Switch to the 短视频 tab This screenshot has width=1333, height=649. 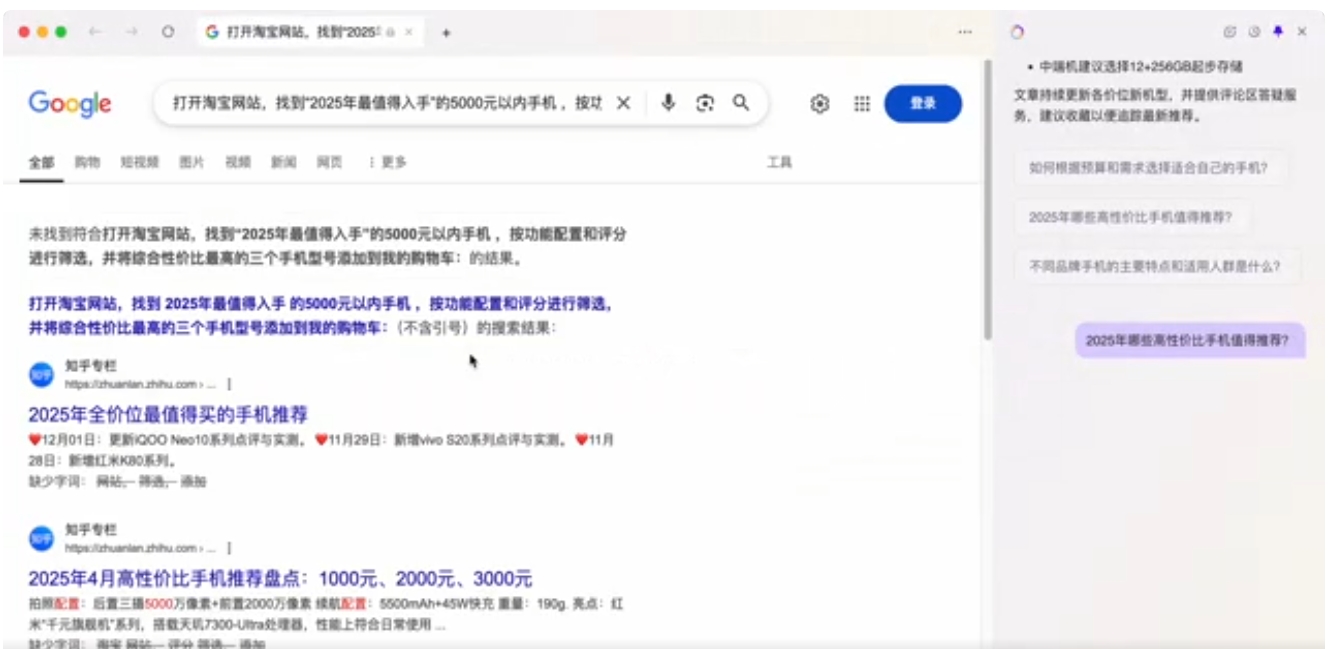[139, 162]
